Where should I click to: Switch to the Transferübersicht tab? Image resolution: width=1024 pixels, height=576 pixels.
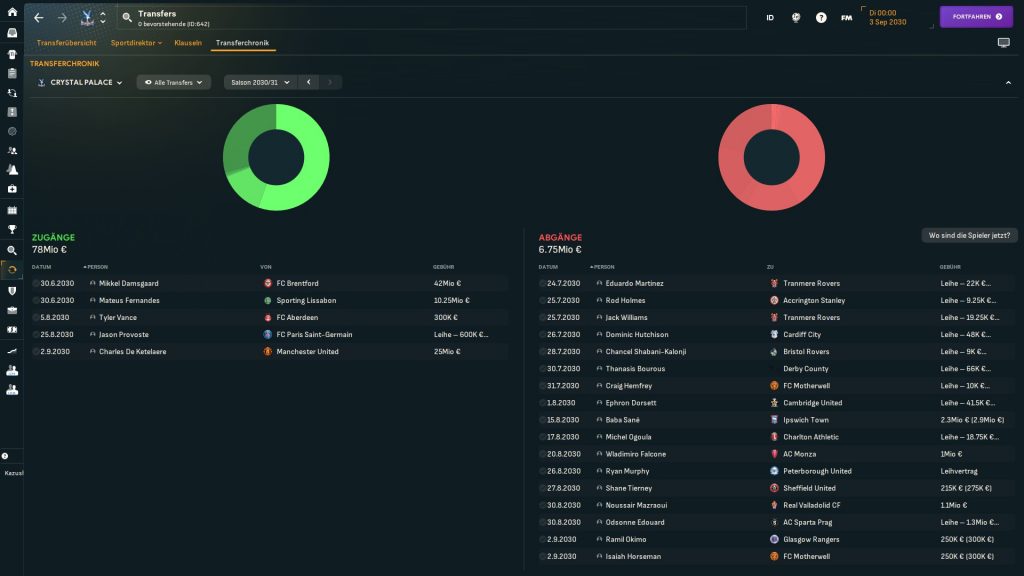[66, 43]
